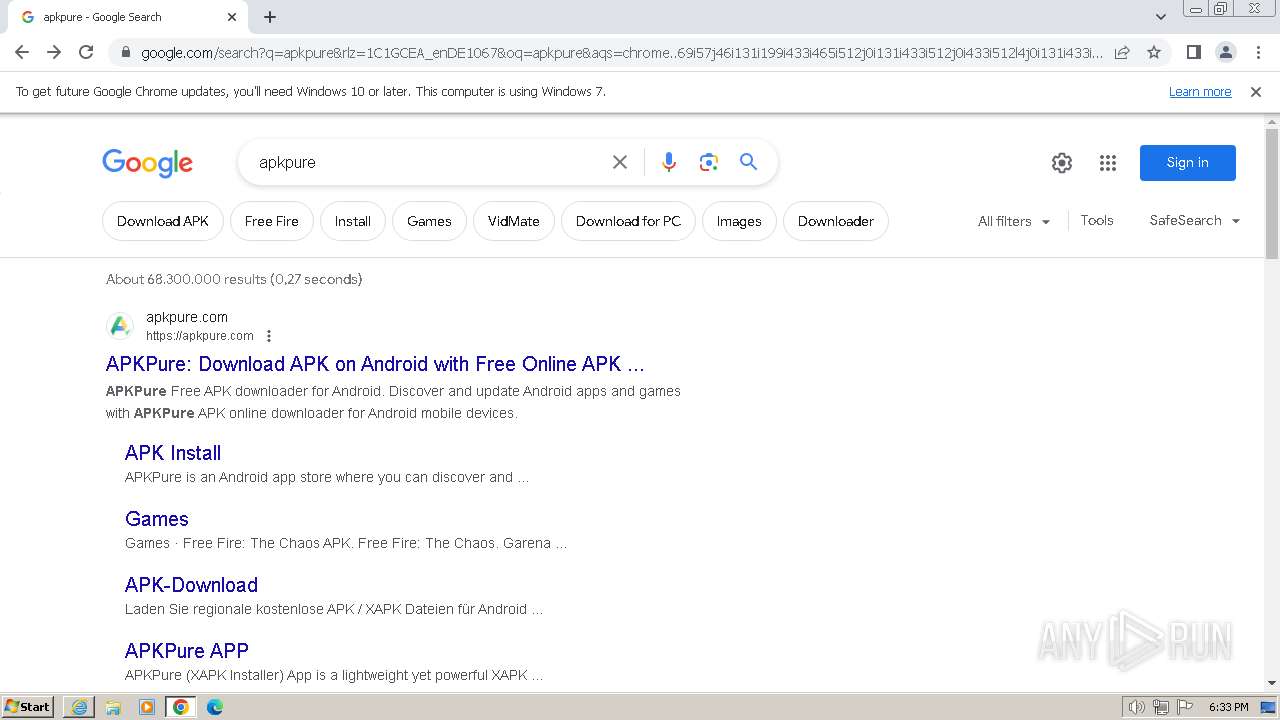Open the APKPure APP sitelink
The width and height of the screenshot is (1280, 720).
187,651
